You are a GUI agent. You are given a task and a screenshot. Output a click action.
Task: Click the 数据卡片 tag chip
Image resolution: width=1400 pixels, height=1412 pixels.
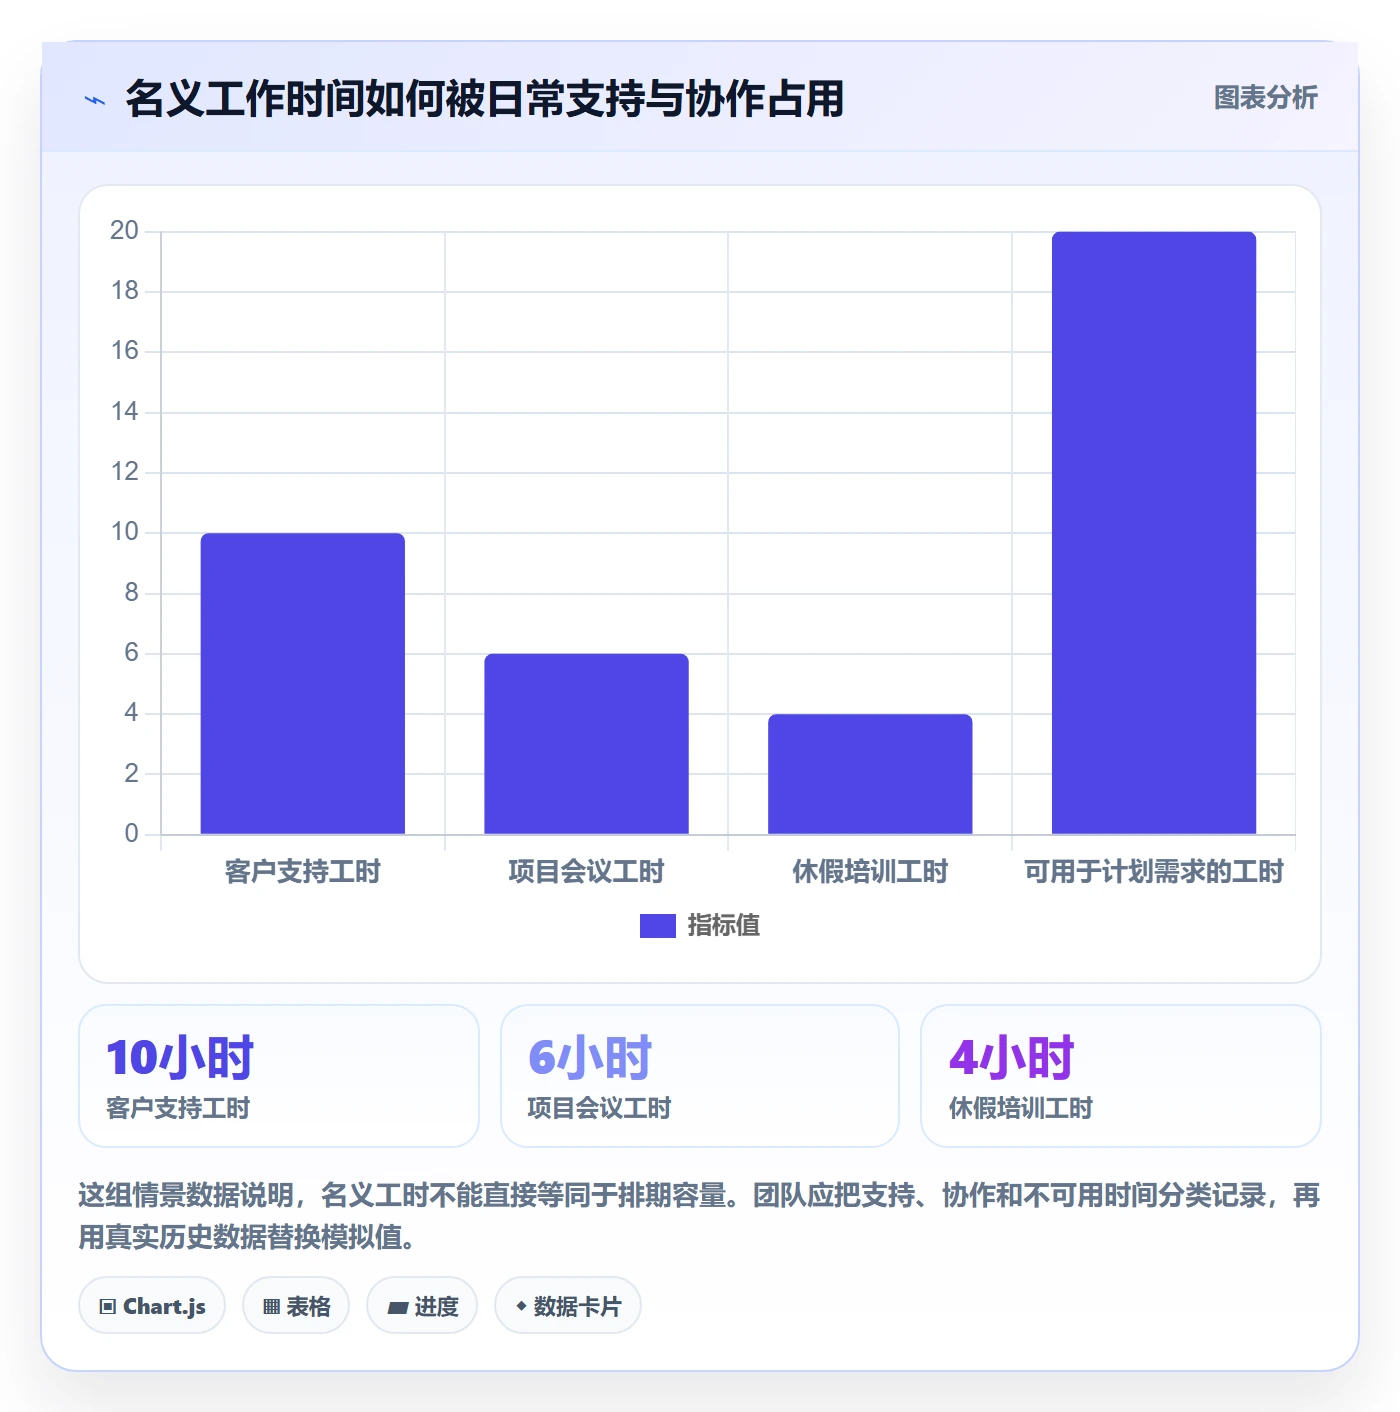click(x=568, y=1306)
